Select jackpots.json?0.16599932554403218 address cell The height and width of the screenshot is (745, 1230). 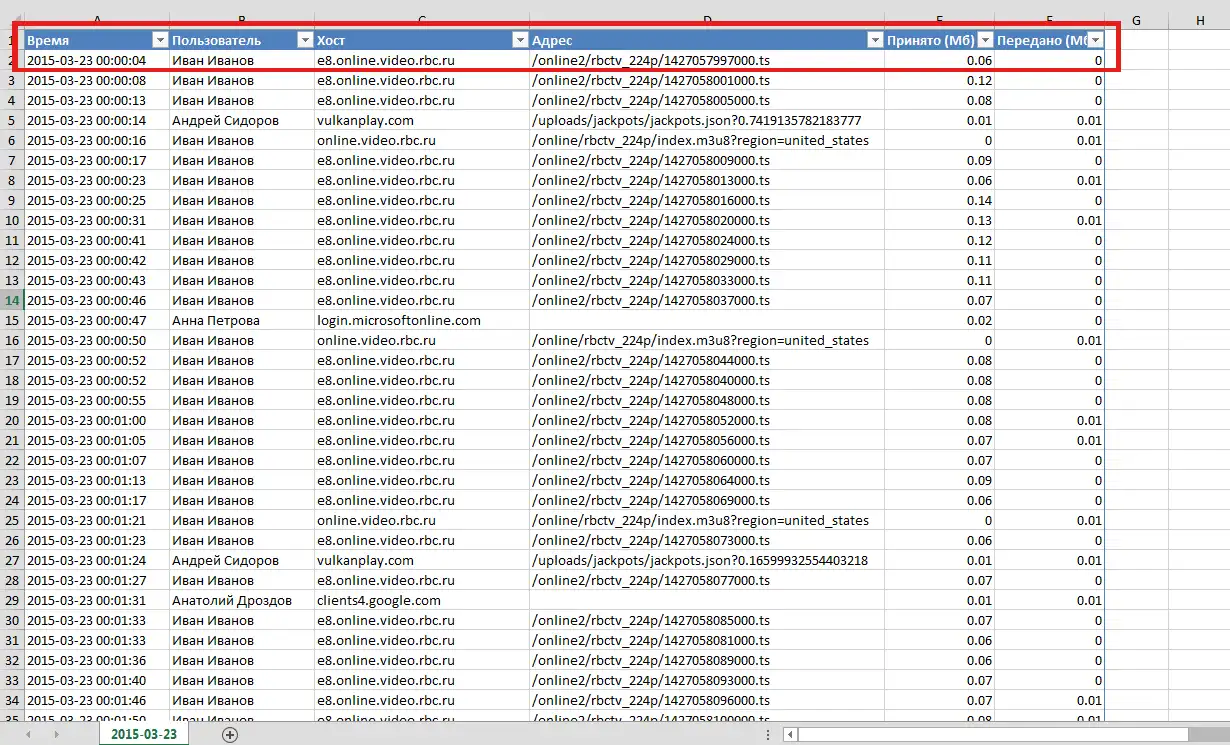click(x=706, y=560)
